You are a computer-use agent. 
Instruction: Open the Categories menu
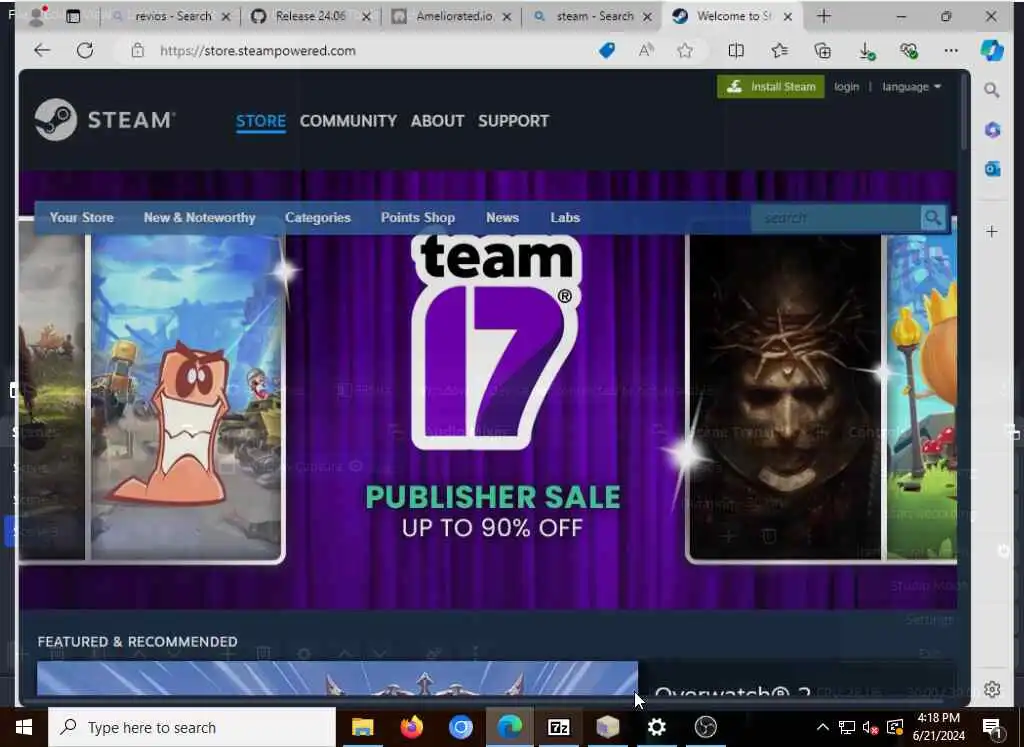click(317, 217)
